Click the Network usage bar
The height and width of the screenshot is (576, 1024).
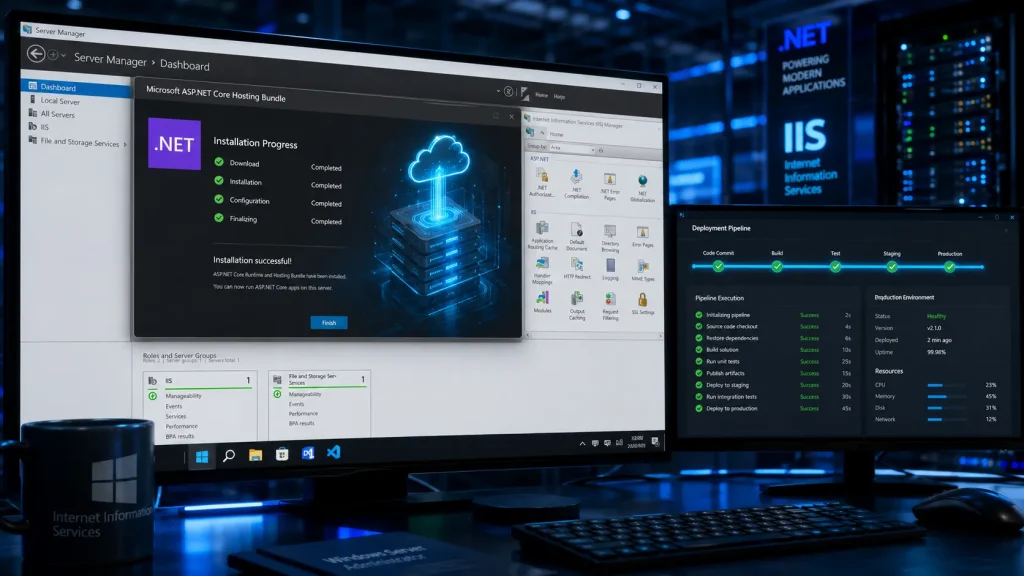pos(946,419)
